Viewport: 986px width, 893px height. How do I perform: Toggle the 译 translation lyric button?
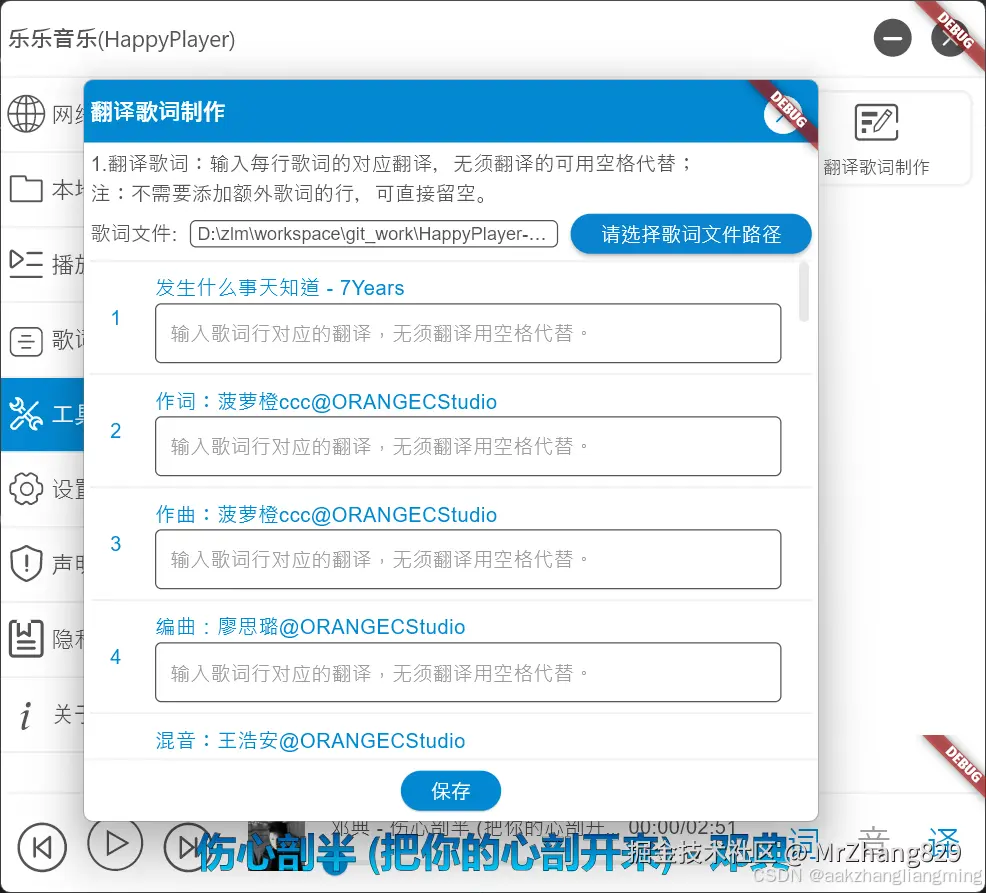943,843
